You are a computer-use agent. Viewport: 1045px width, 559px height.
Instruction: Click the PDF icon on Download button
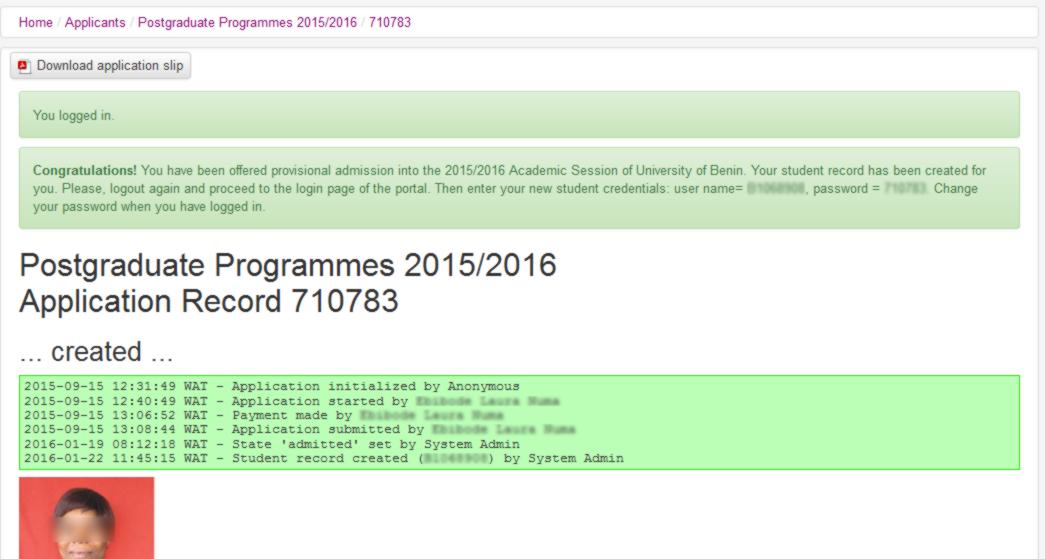pyautogui.click(x=24, y=66)
